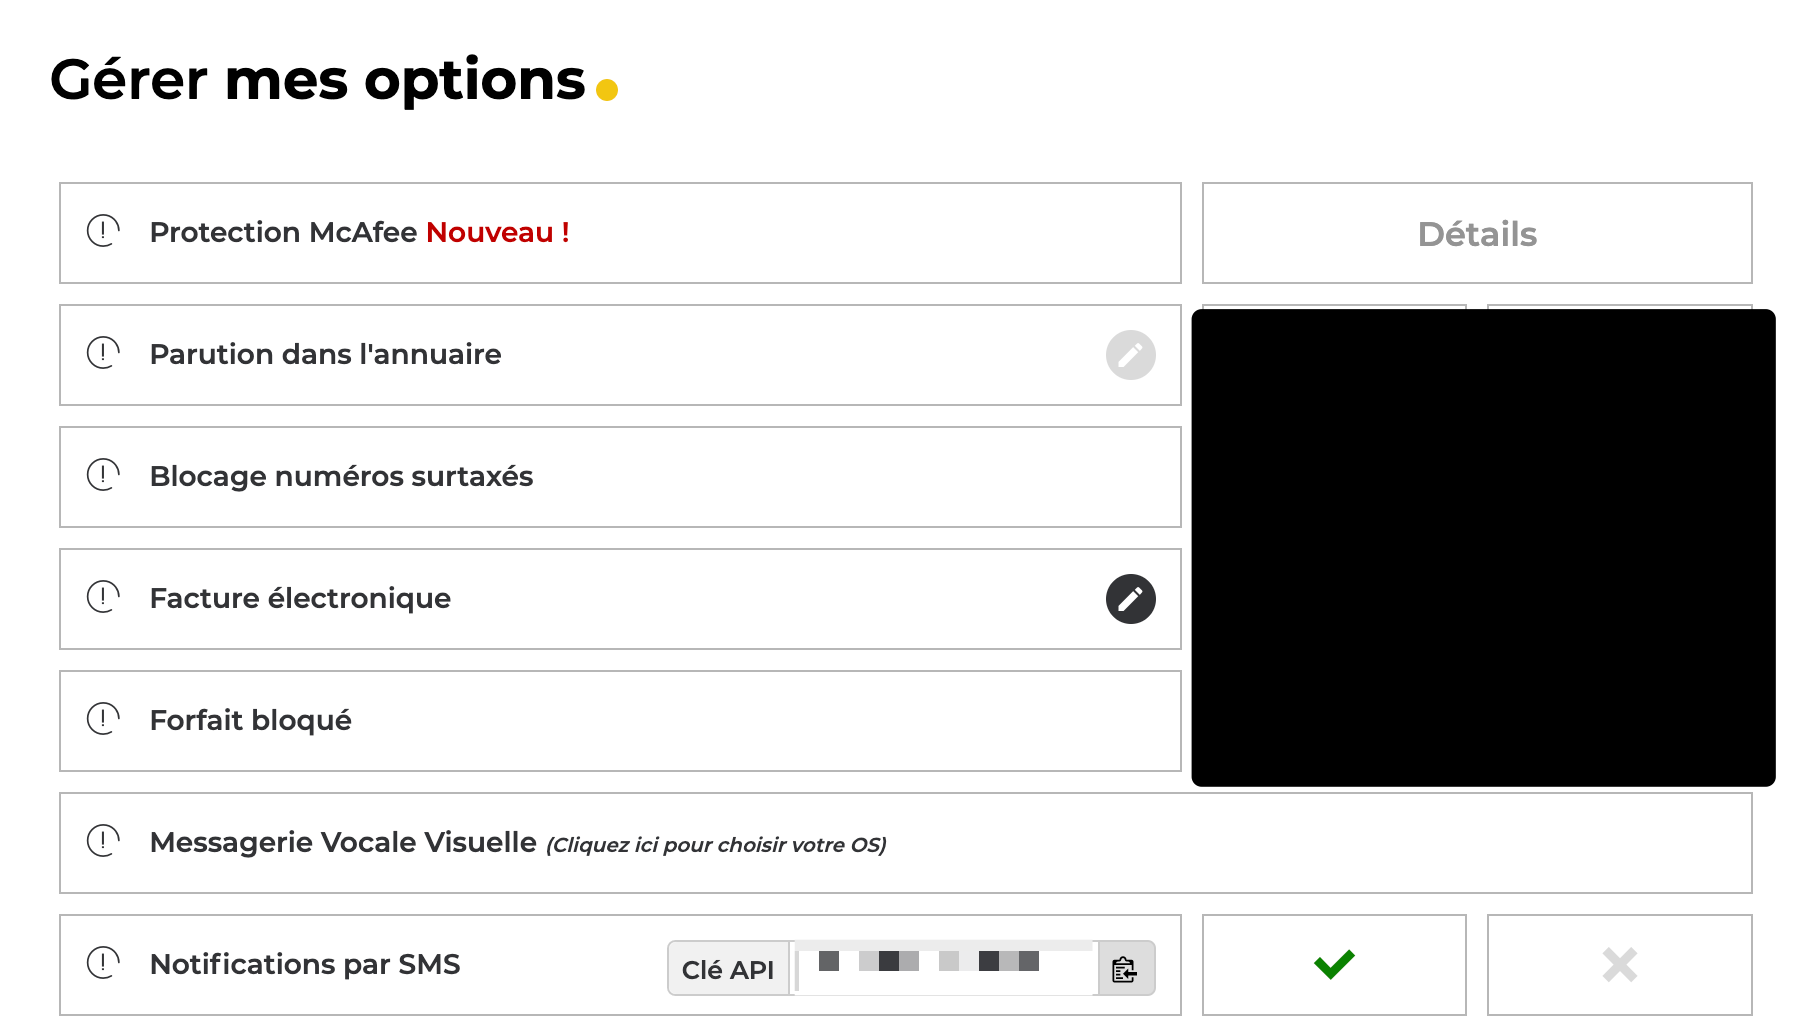
Task: Click info icon beside Blocage numéros surtaxés
Action: click(103, 475)
